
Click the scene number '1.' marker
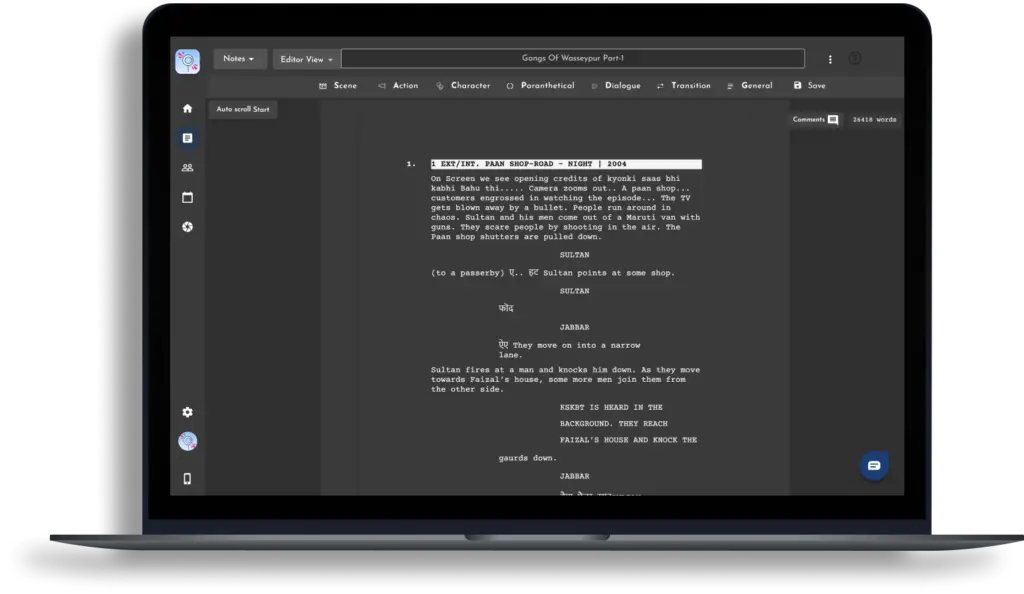click(x=411, y=164)
